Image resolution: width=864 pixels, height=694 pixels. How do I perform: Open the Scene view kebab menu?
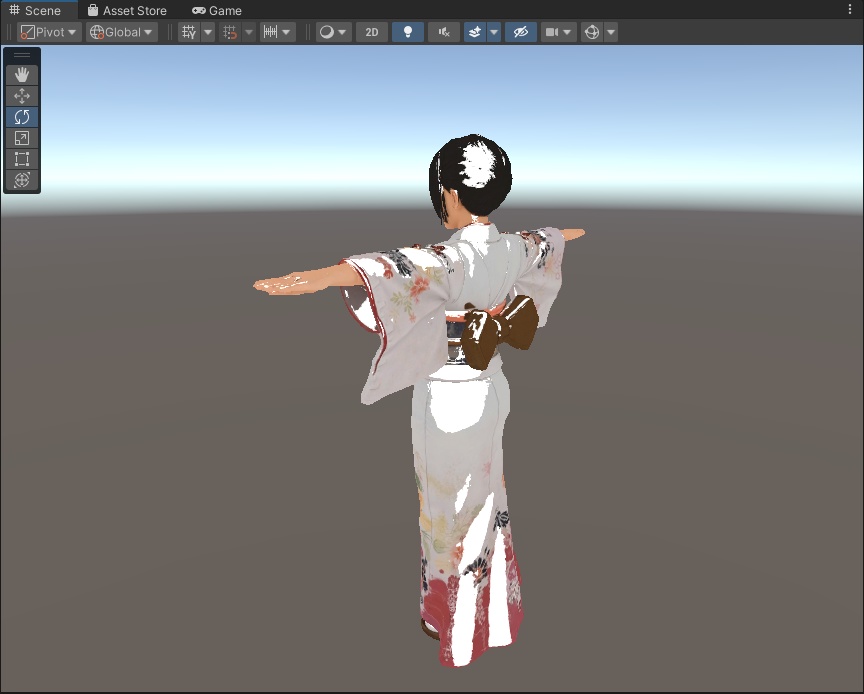(x=850, y=8)
